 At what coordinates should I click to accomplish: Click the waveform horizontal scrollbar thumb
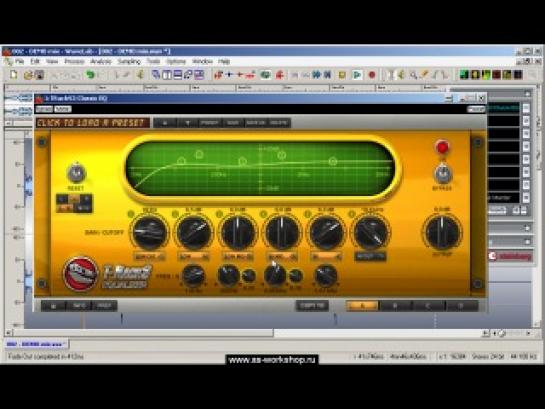click(143, 333)
